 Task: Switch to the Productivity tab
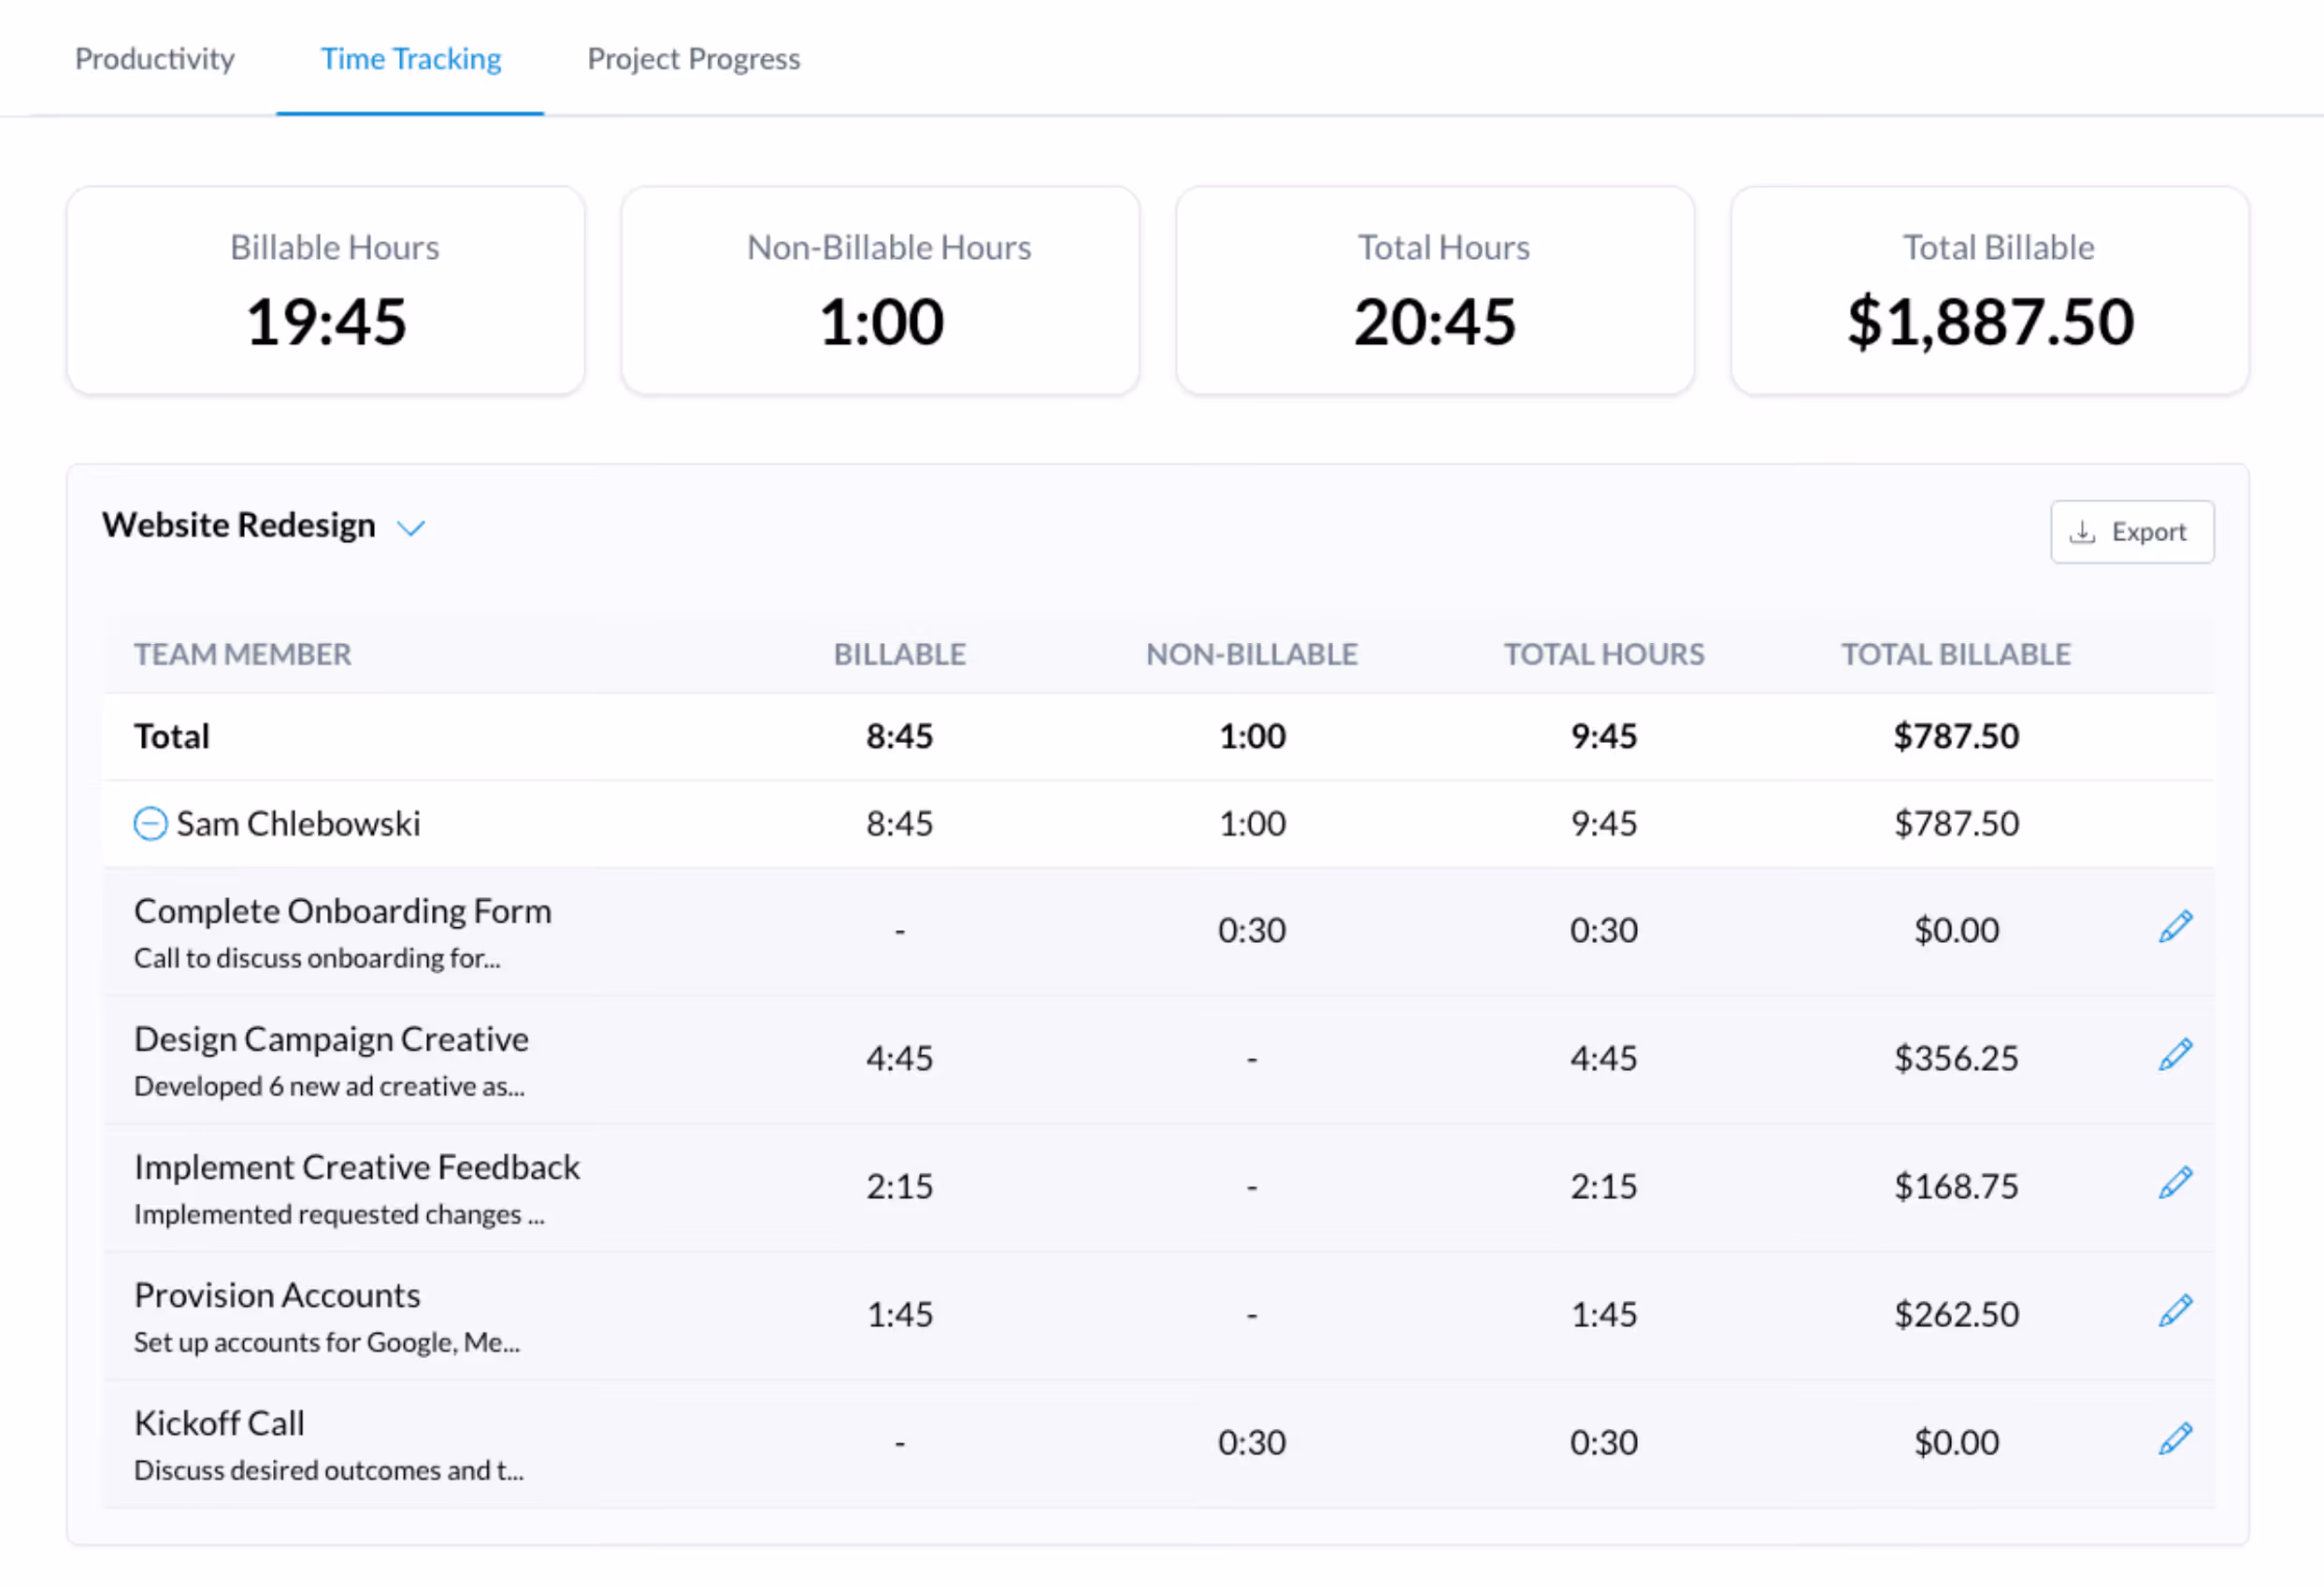[155, 59]
